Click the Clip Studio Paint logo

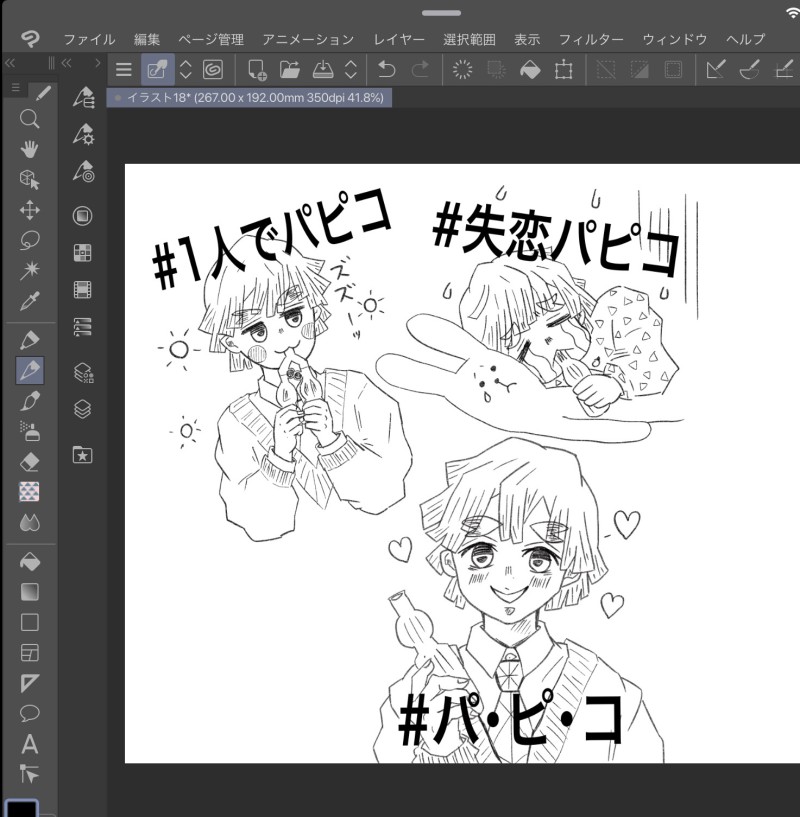point(30,39)
